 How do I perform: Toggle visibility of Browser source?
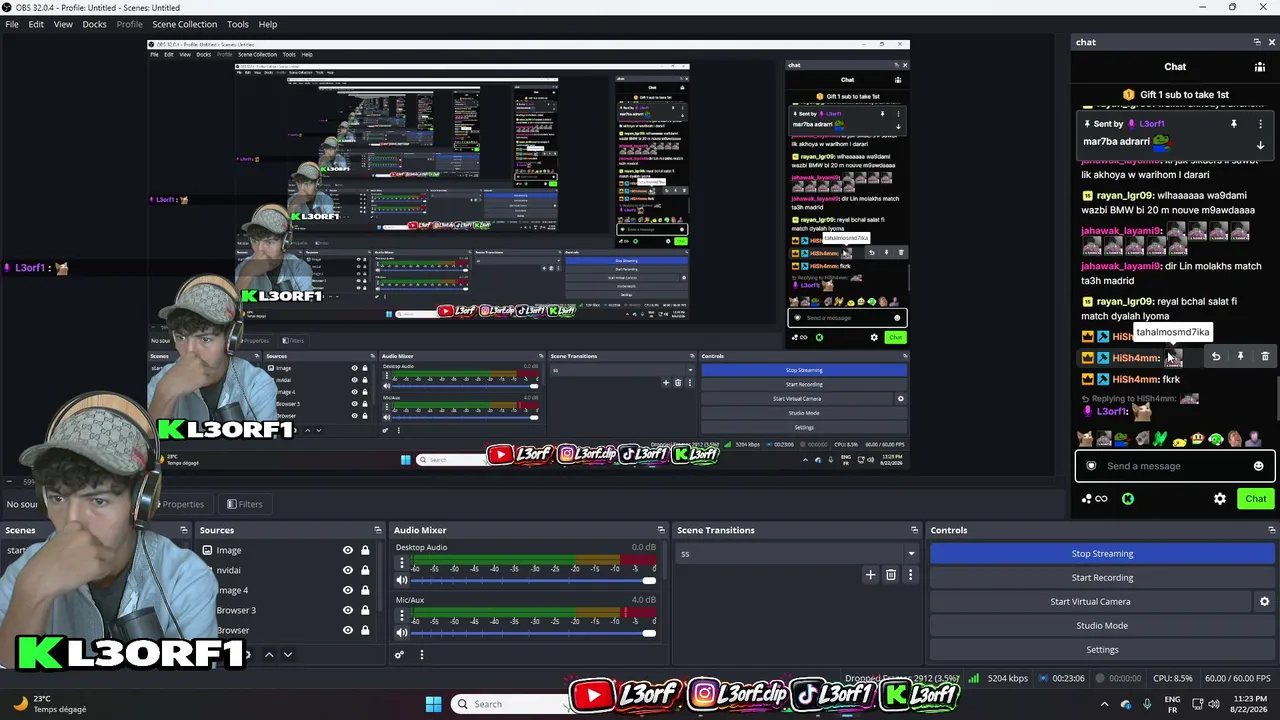[x=348, y=630]
